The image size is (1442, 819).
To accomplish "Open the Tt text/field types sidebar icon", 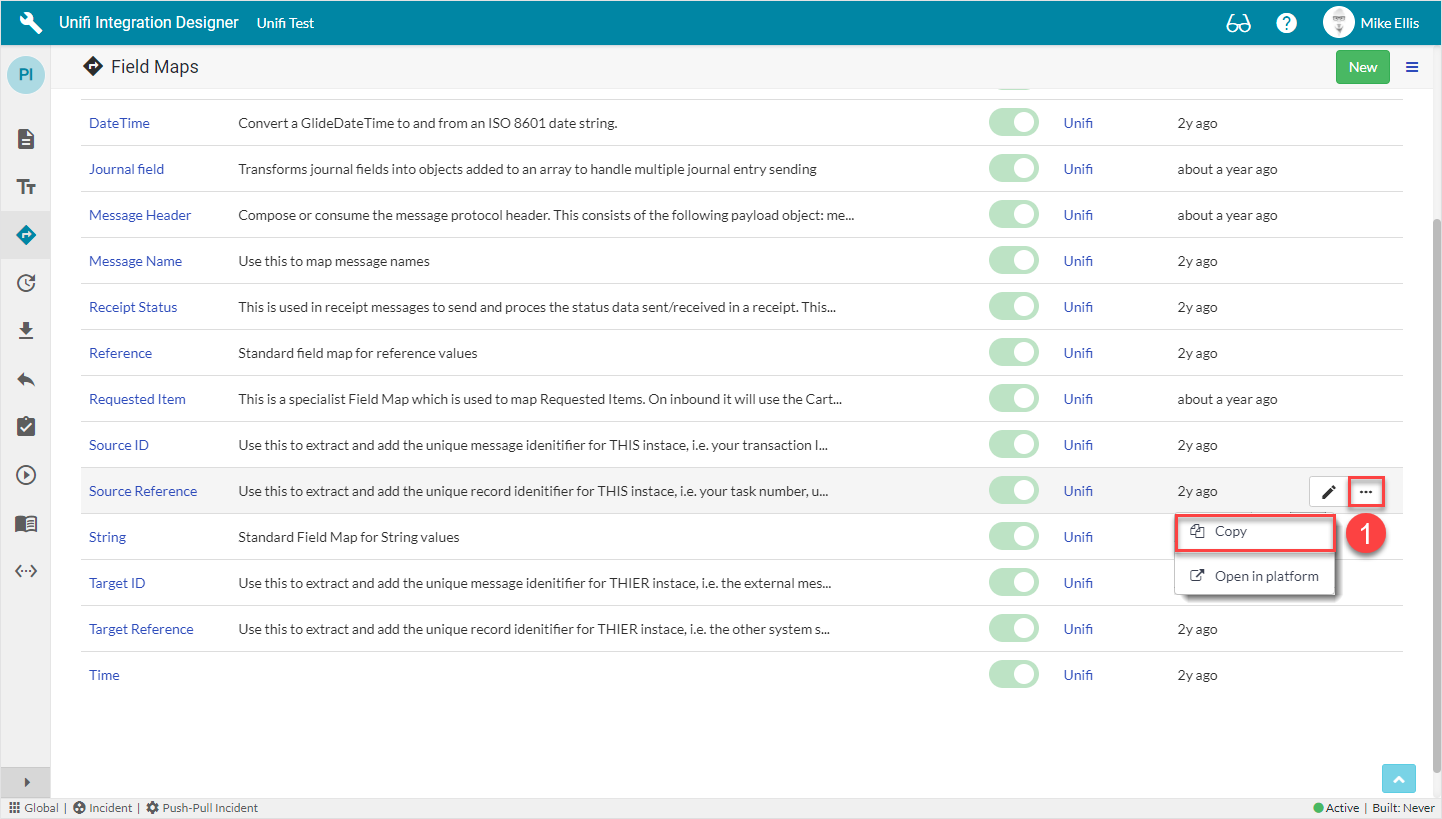I will (x=25, y=187).
